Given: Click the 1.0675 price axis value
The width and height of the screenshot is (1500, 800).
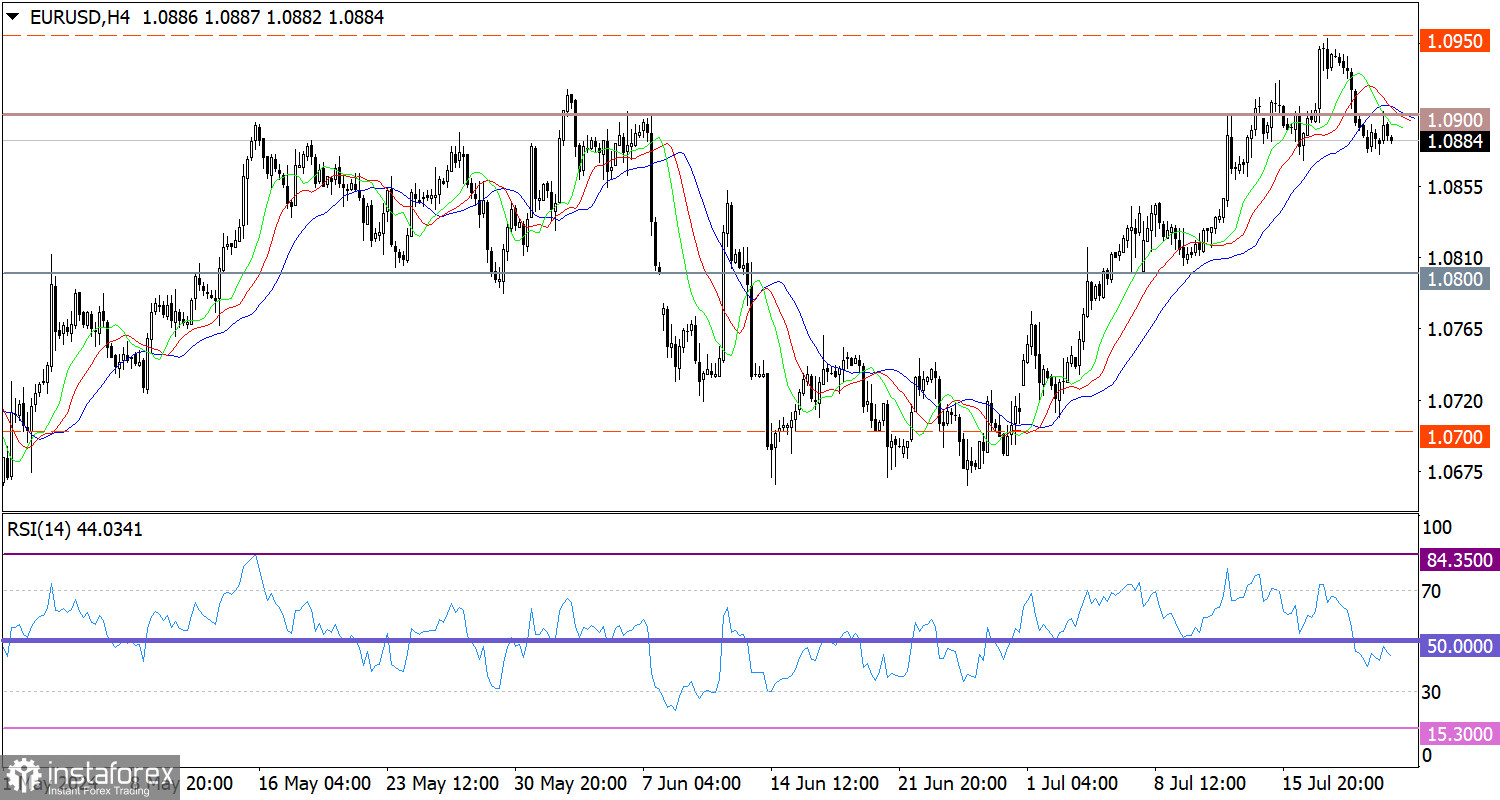Looking at the screenshot, I should (1453, 472).
